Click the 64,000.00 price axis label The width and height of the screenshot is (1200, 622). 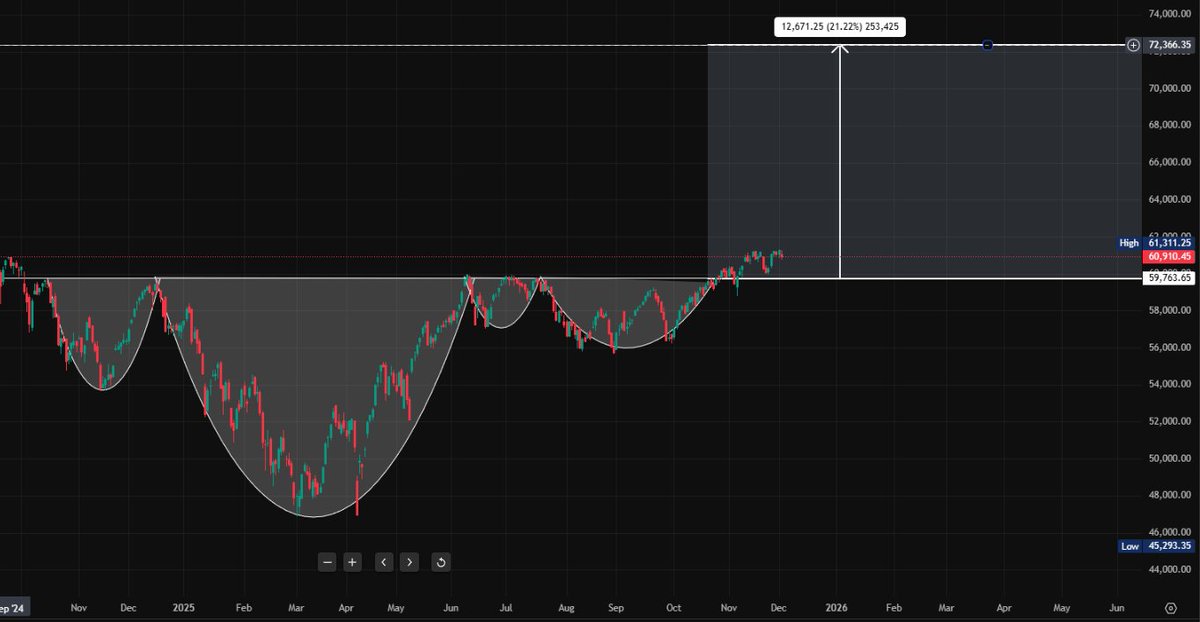tap(1170, 199)
